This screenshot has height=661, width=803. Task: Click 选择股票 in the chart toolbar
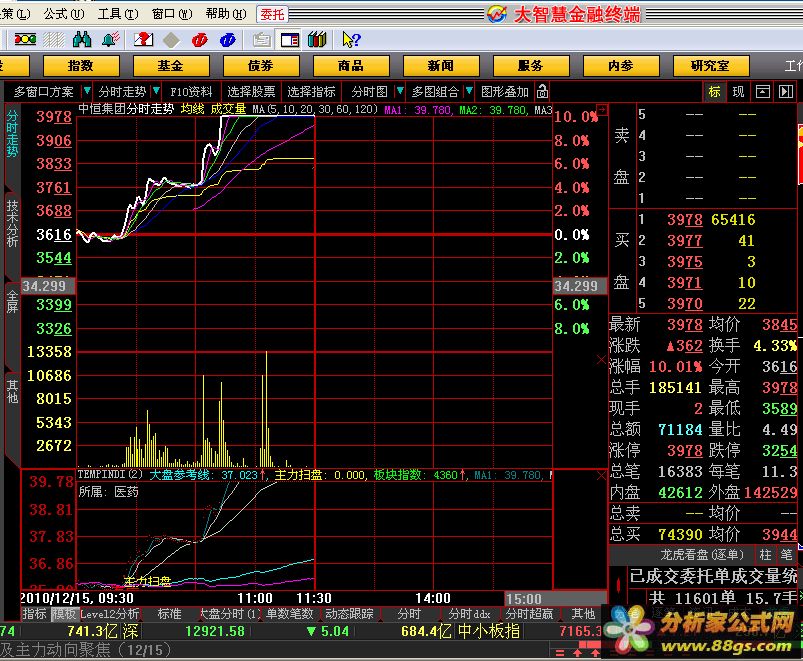coord(251,92)
